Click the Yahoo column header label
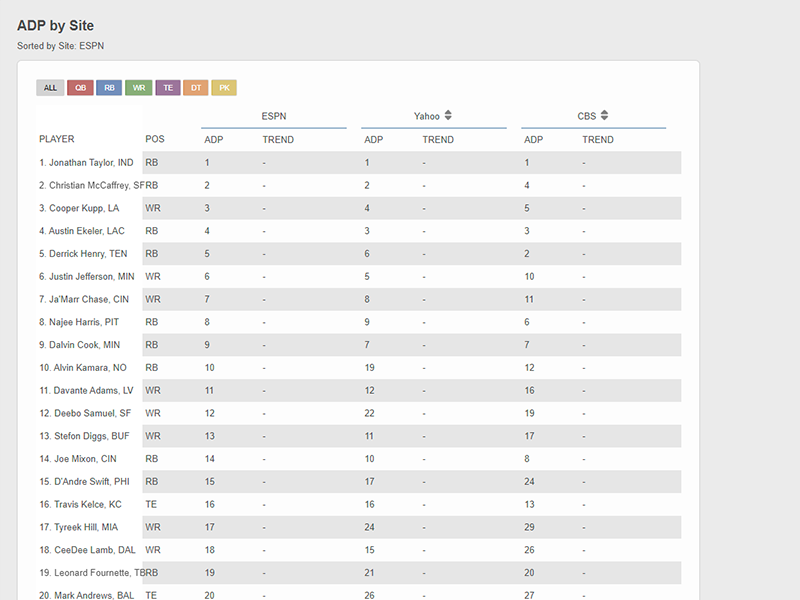800x600 pixels. point(427,116)
